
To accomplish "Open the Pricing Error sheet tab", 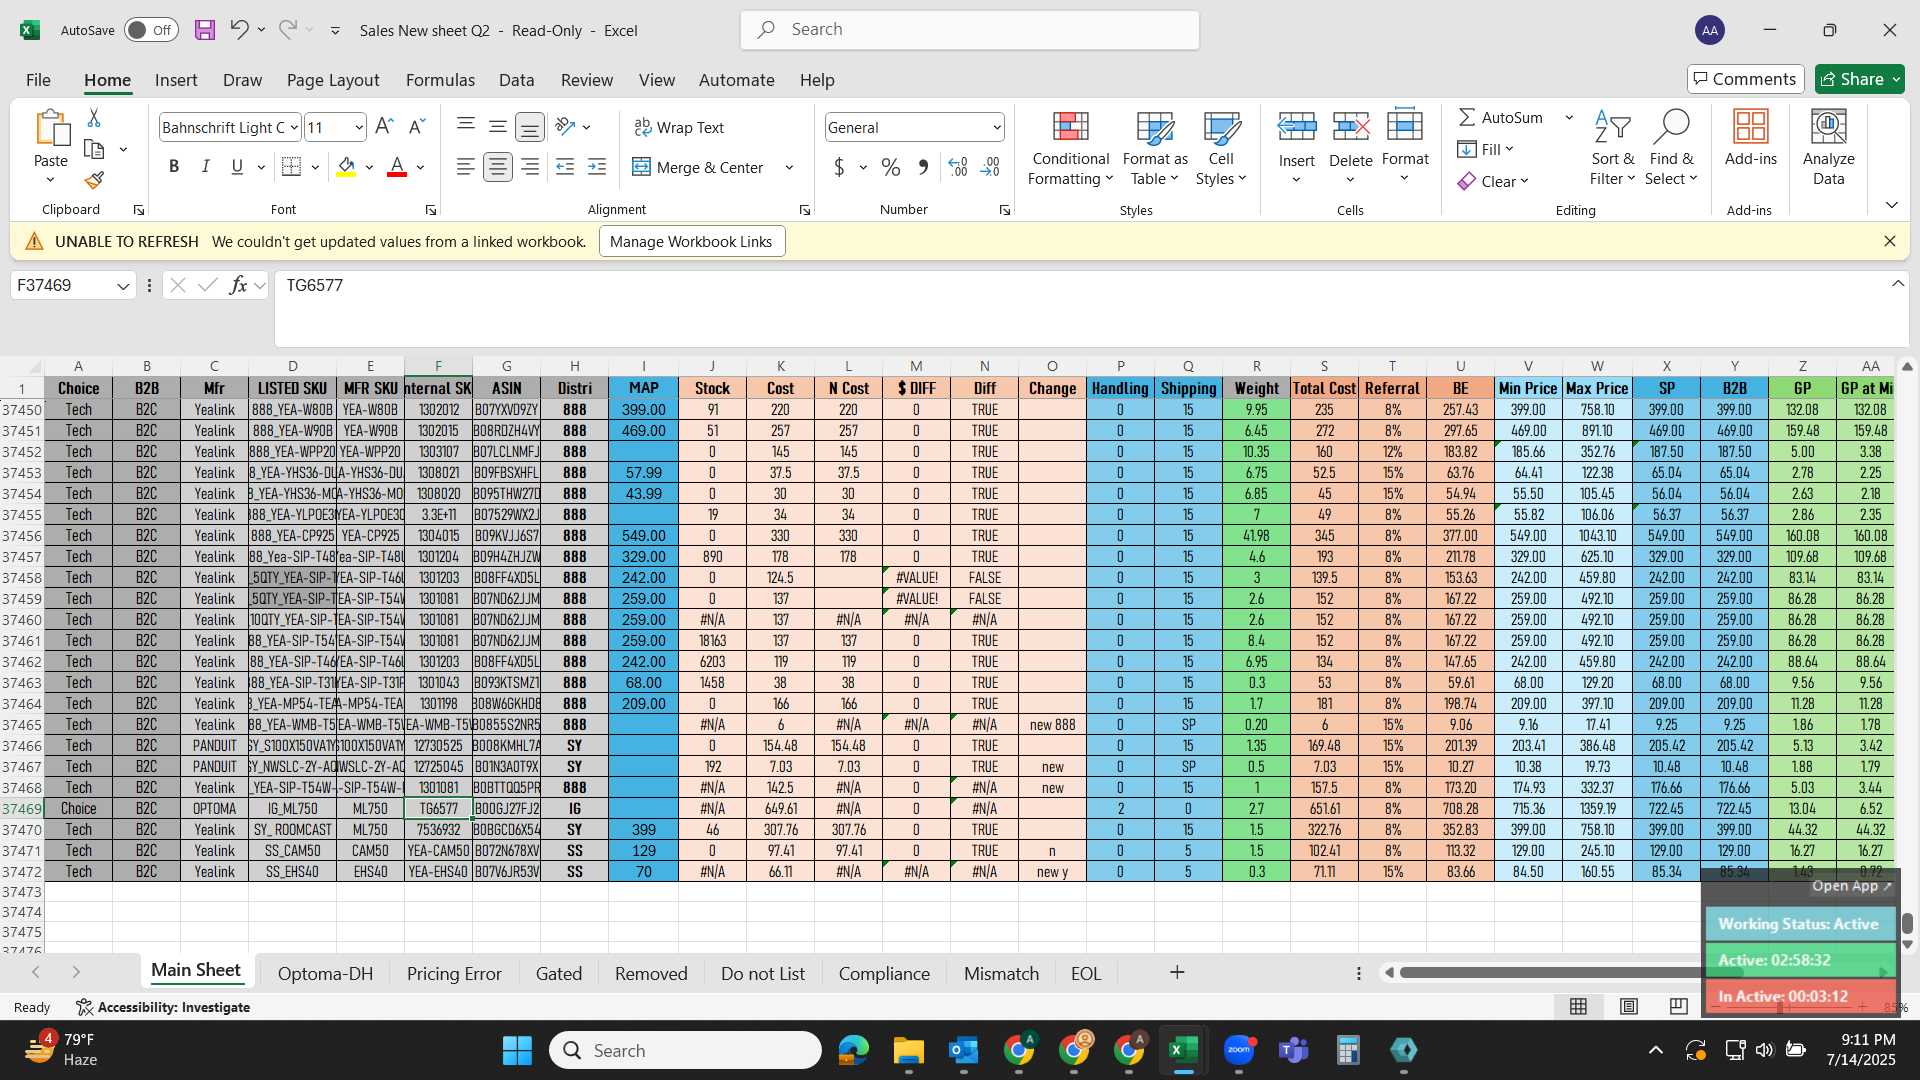I will (x=454, y=973).
